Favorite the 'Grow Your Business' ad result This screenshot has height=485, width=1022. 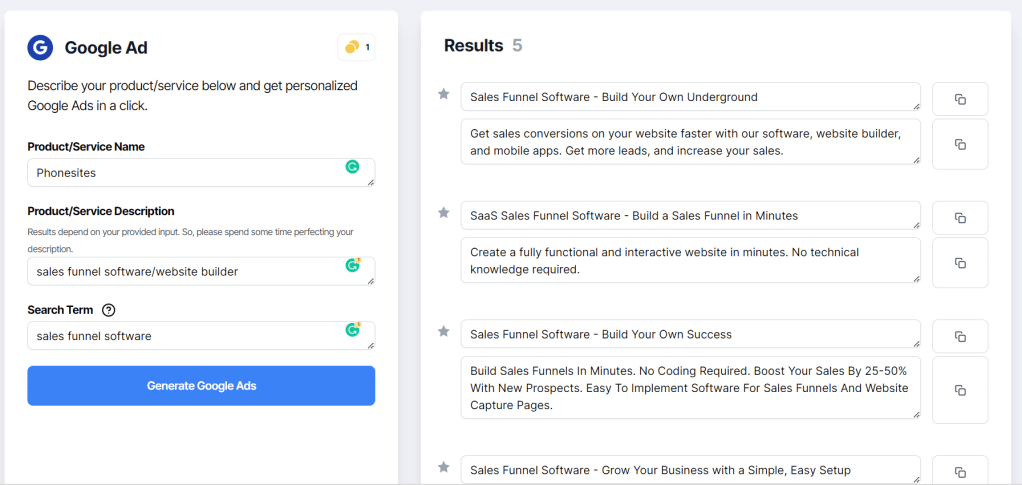(444, 467)
